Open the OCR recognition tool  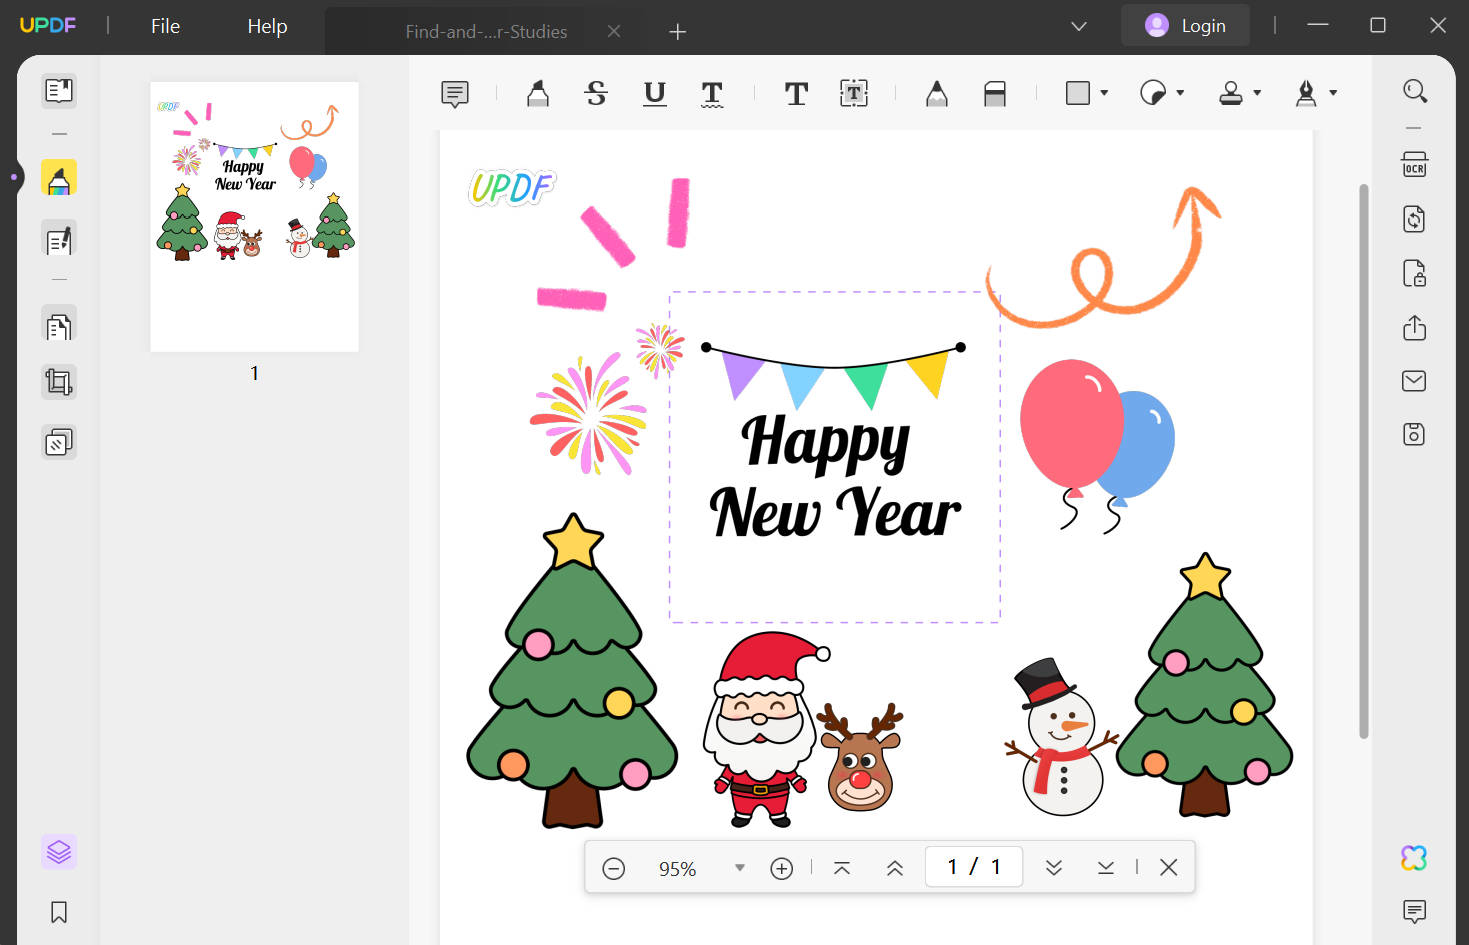(1414, 165)
